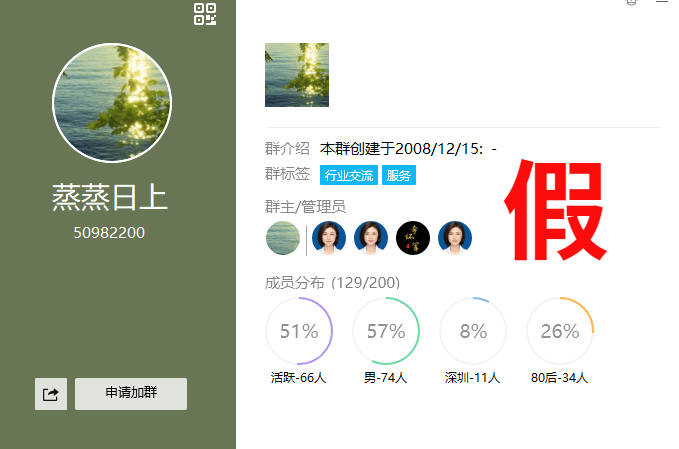Open the large circular group avatar
679x449 pixels.
[x=112, y=103]
